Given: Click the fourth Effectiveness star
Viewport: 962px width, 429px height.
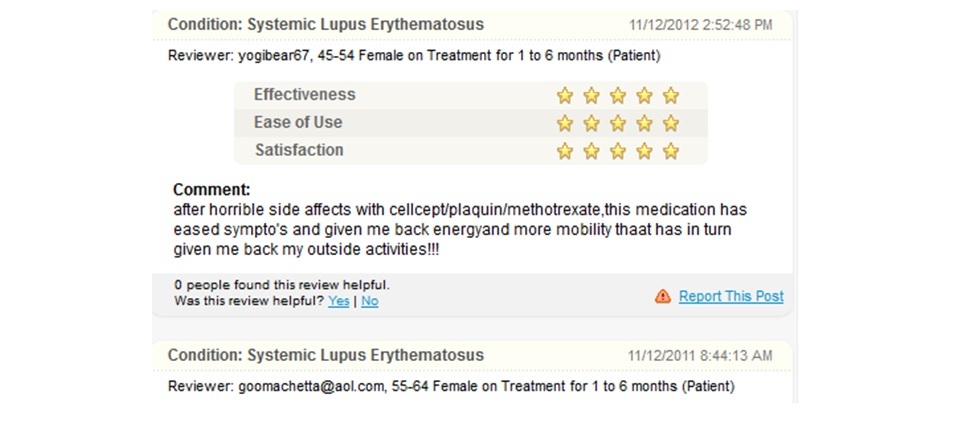Looking at the screenshot, I should pyautogui.click(x=644, y=95).
